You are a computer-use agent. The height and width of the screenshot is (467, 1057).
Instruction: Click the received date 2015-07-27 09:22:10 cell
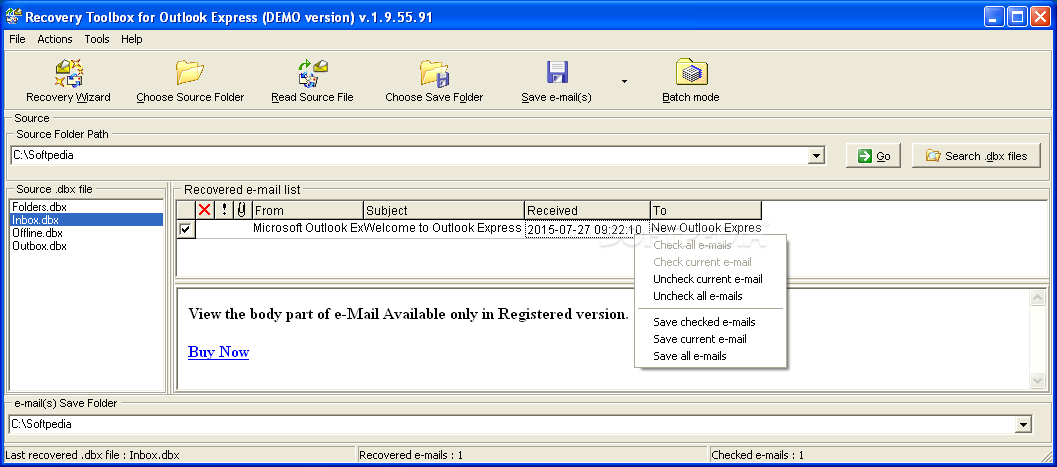point(586,230)
